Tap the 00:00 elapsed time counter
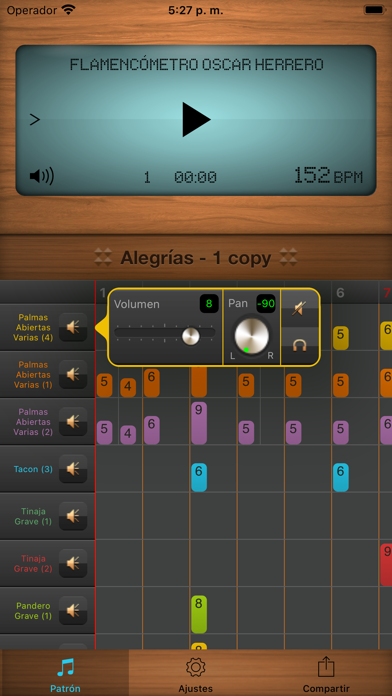Screen dimensions: 392x696 point(195,178)
